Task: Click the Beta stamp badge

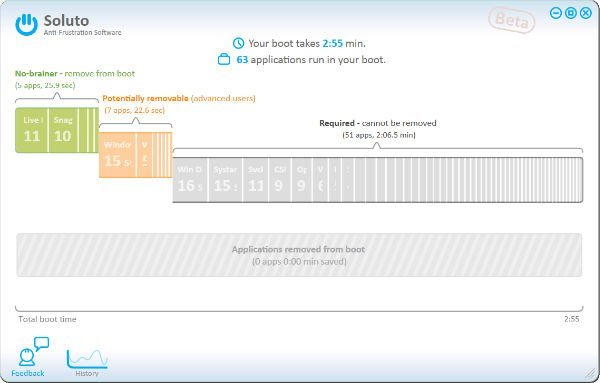Action: 512,20
